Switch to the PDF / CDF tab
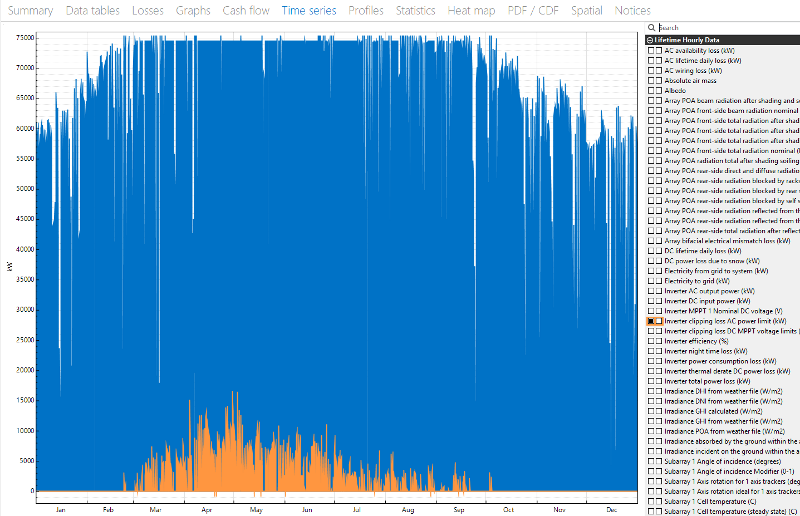The width and height of the screenshot is (800, 516). (x=533, y=11)
